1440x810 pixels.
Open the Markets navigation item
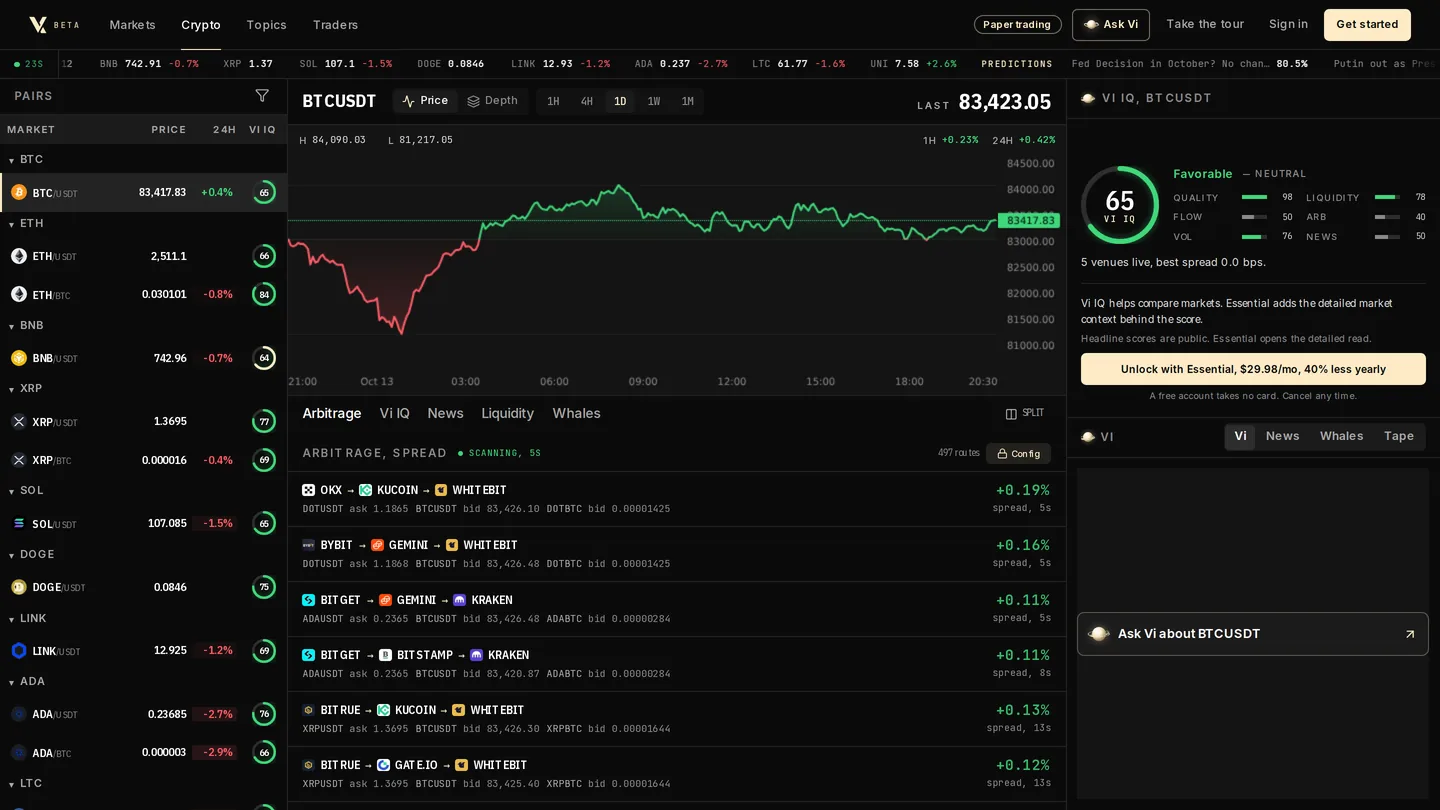132,25
